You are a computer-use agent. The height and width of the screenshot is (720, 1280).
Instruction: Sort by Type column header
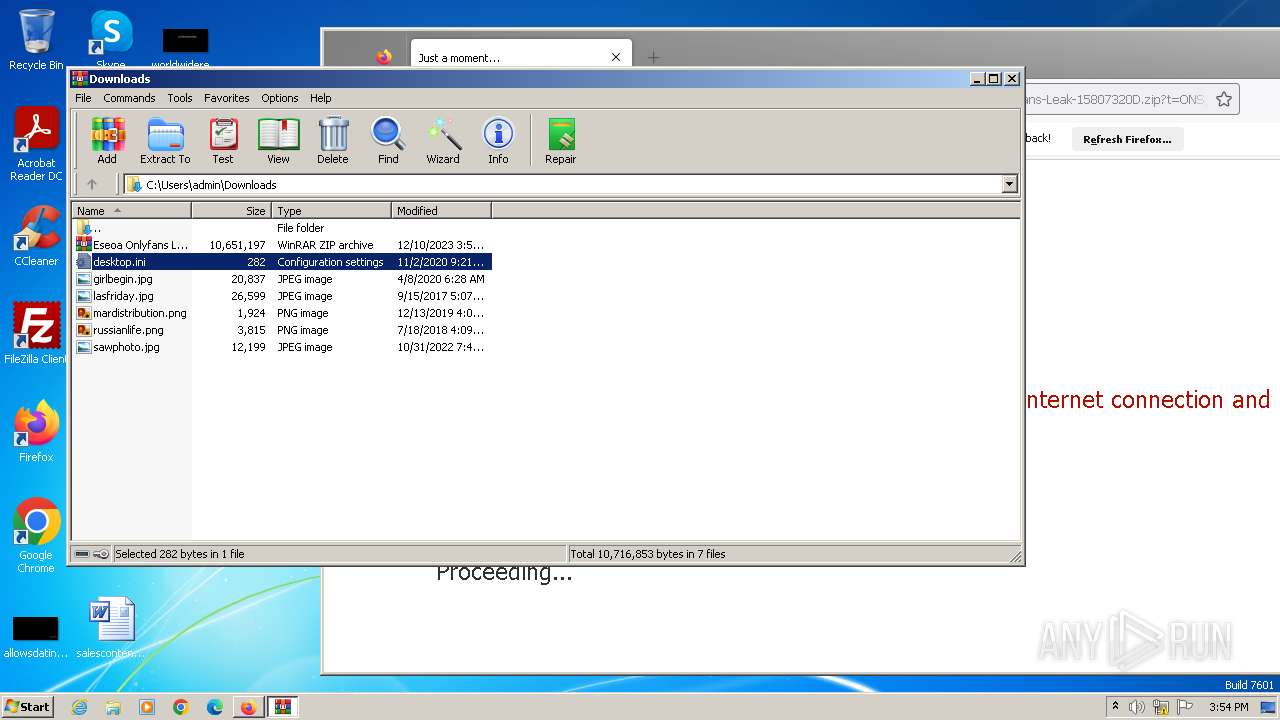tap(331, 210)
